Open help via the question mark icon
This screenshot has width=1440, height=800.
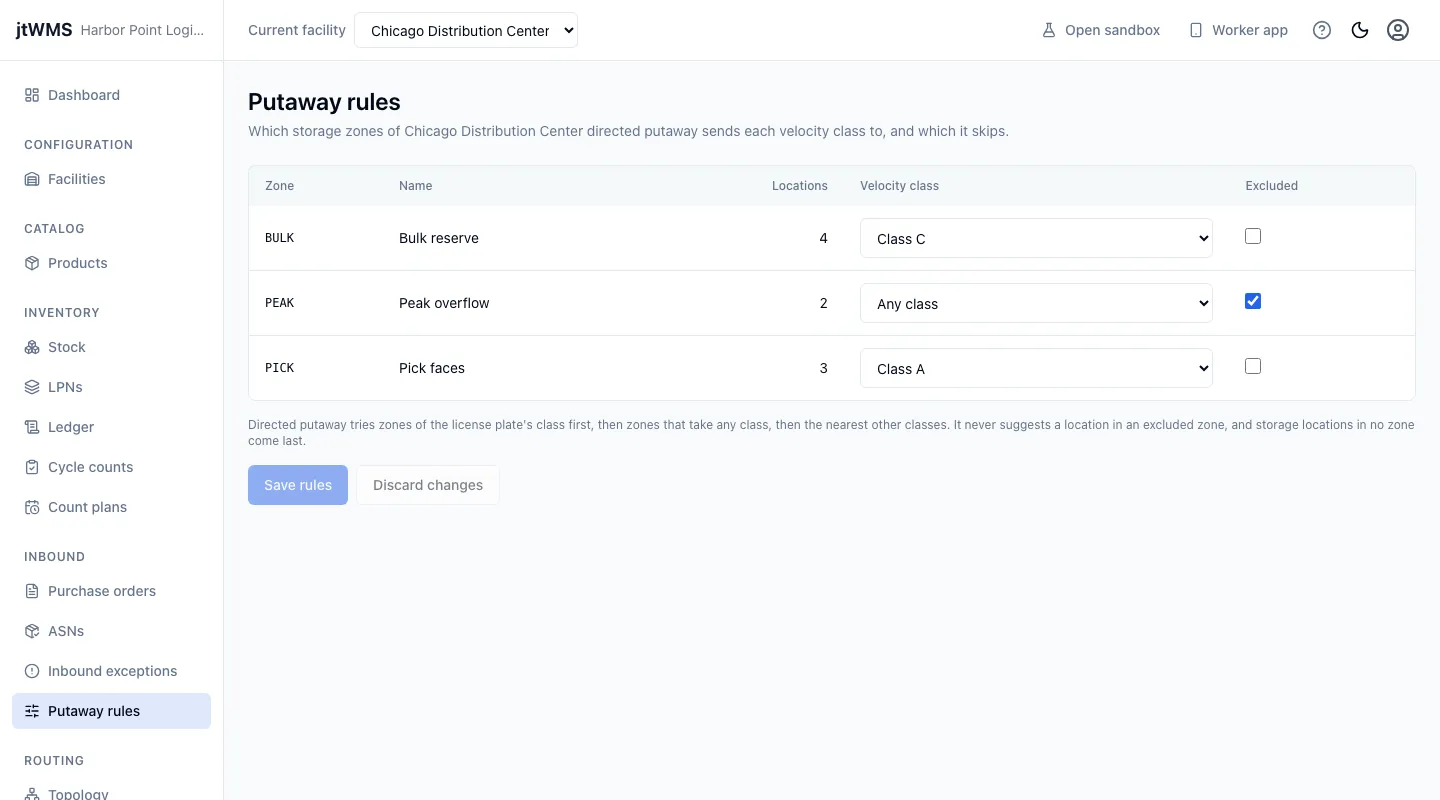[x=1322, y=30]
